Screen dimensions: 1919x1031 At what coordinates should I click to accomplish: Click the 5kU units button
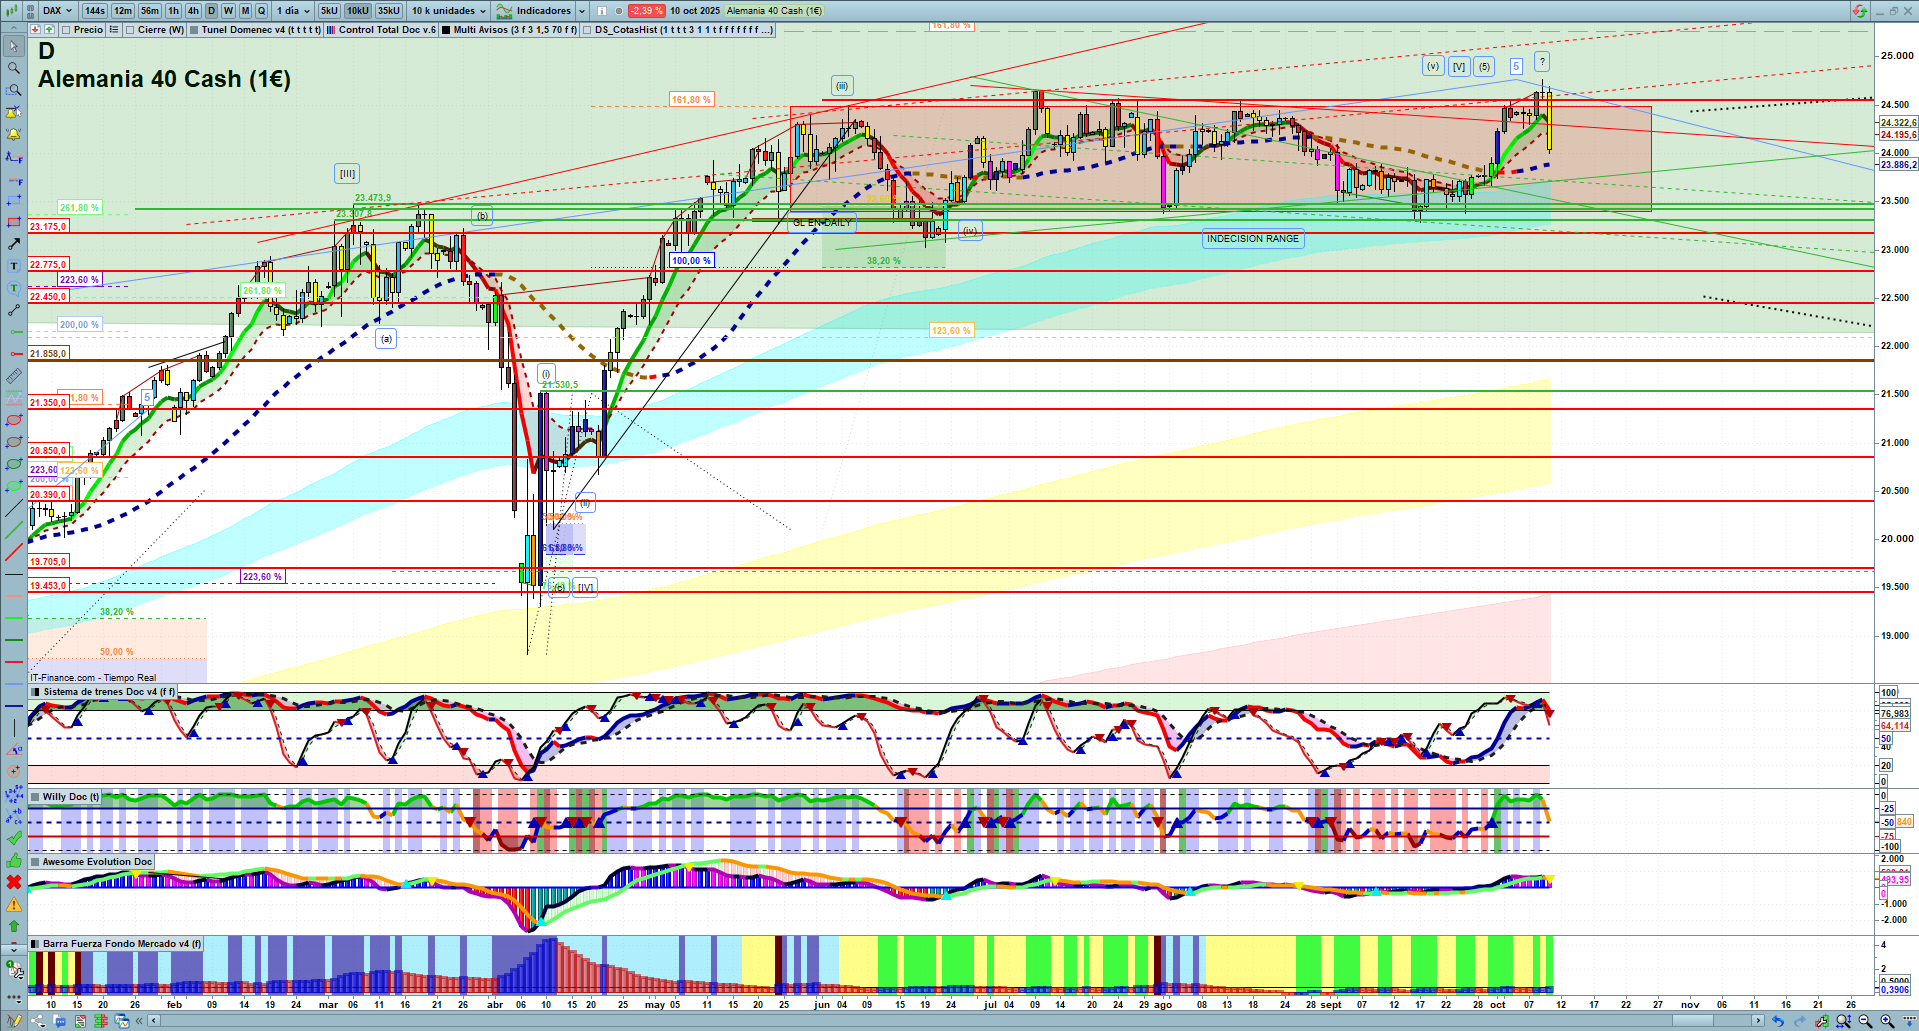click(329, 11)
